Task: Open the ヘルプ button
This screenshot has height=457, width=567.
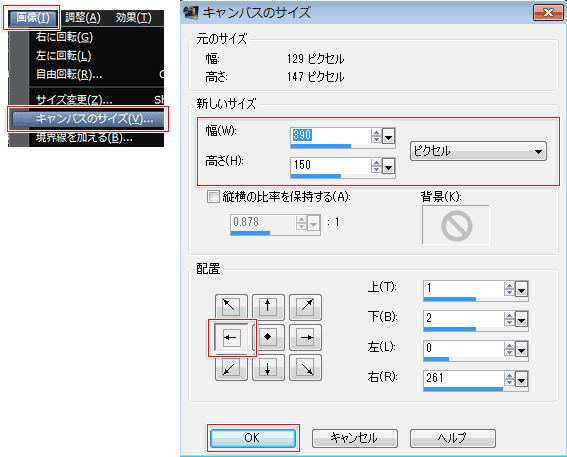Action: 452,438
